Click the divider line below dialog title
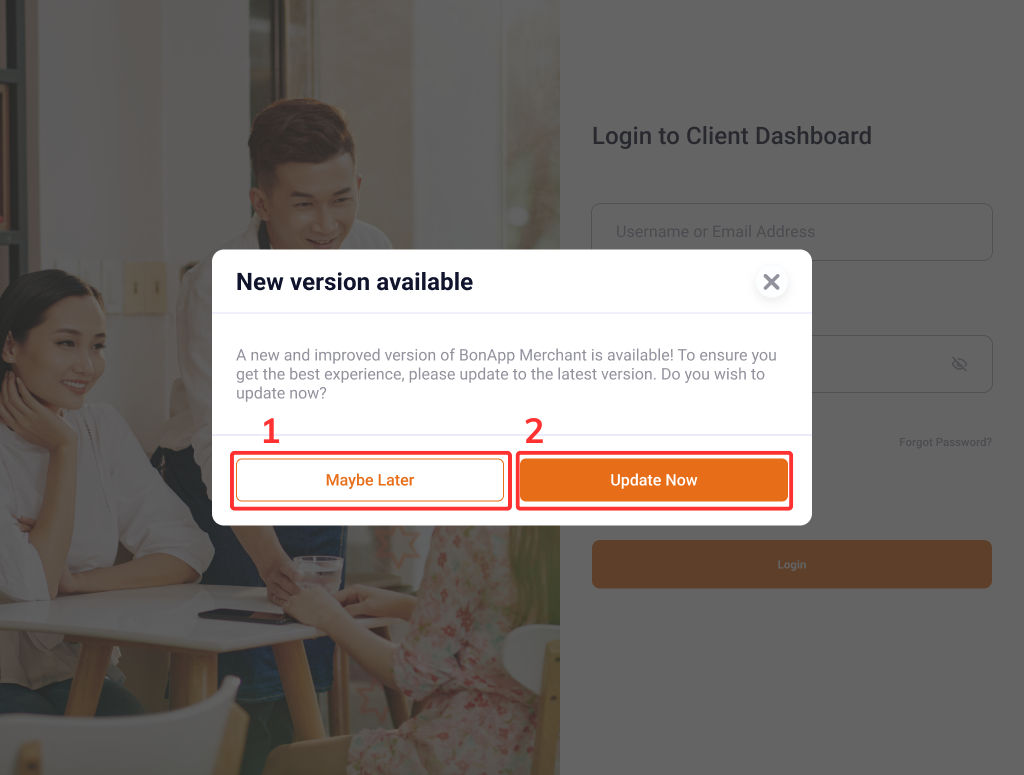 pos(512,313)
